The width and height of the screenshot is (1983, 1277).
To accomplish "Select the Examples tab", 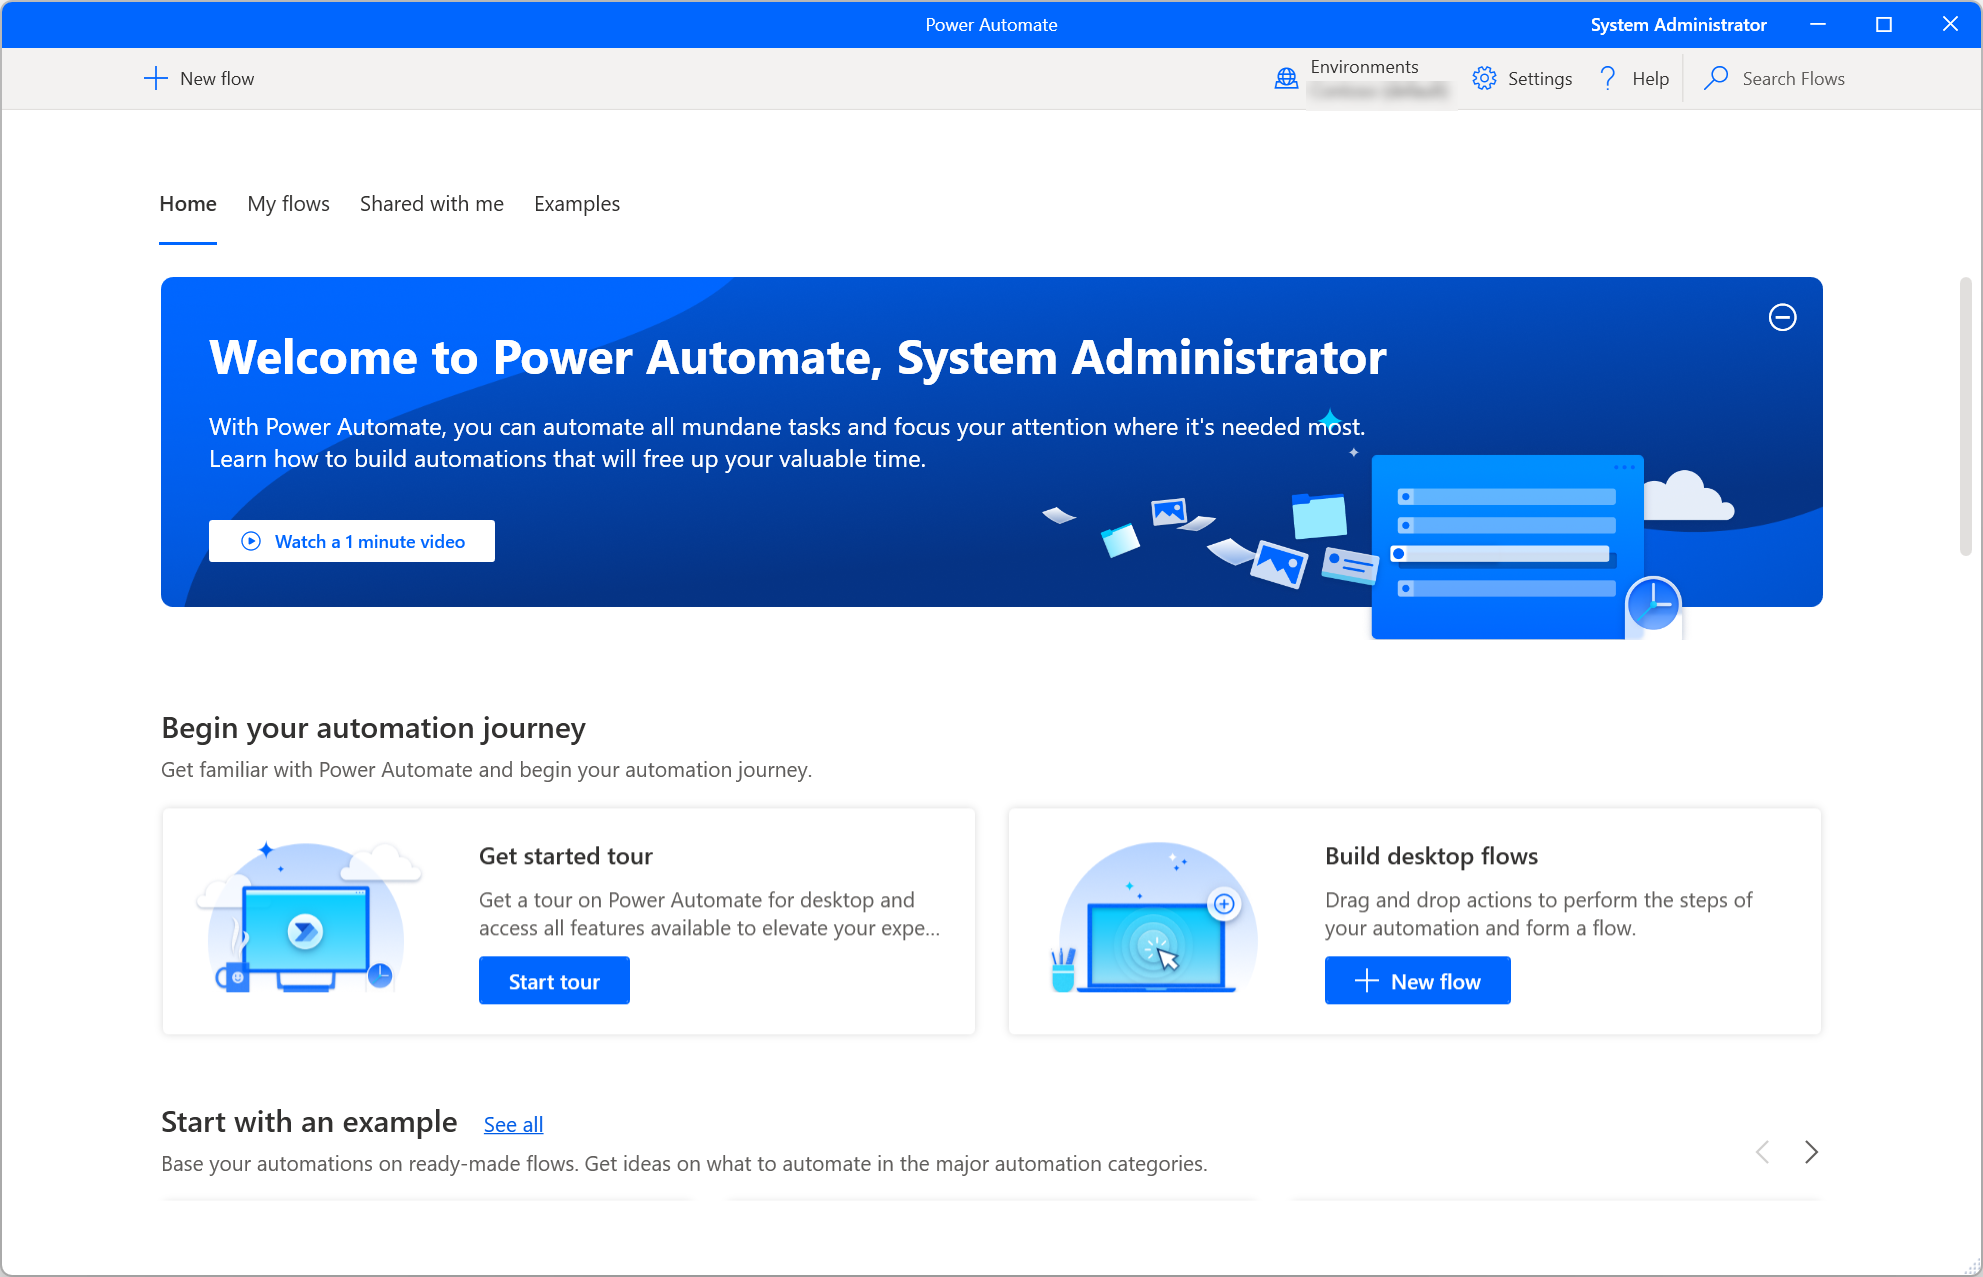I will point(578,204).
